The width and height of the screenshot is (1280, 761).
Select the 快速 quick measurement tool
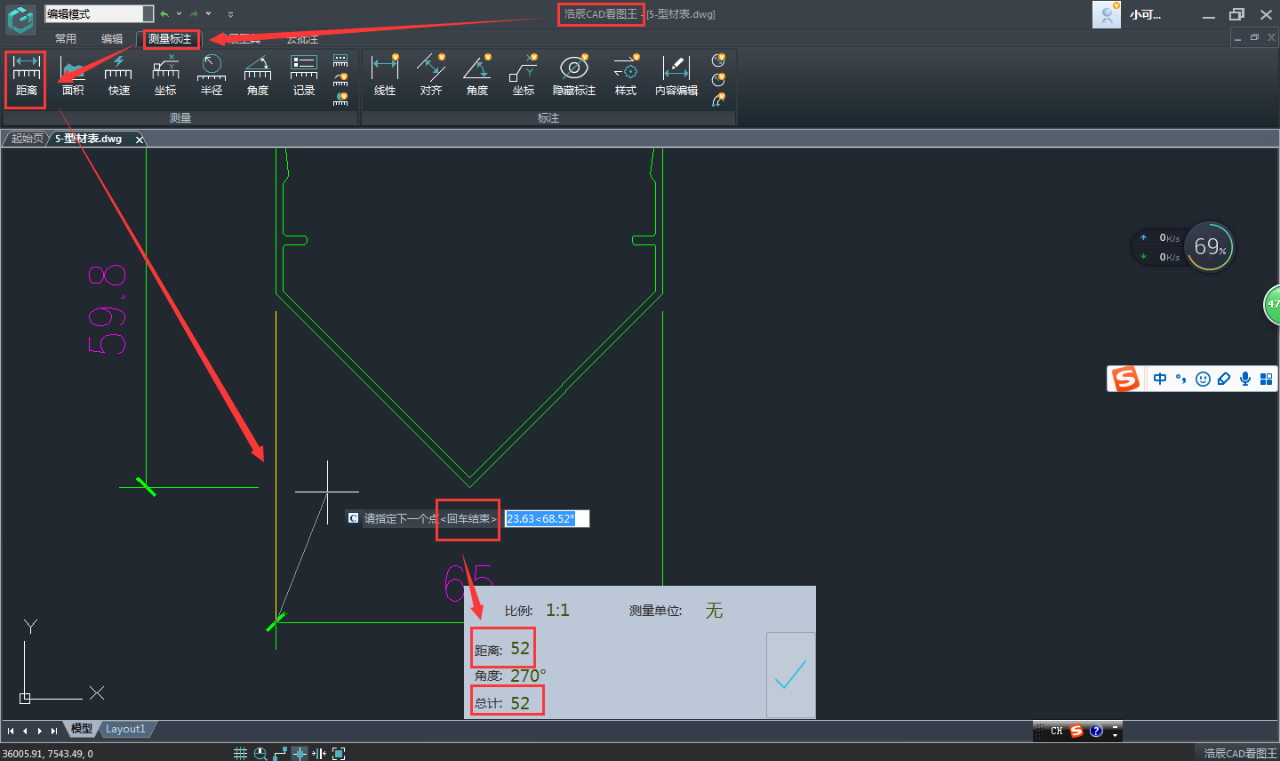[118, 77]
